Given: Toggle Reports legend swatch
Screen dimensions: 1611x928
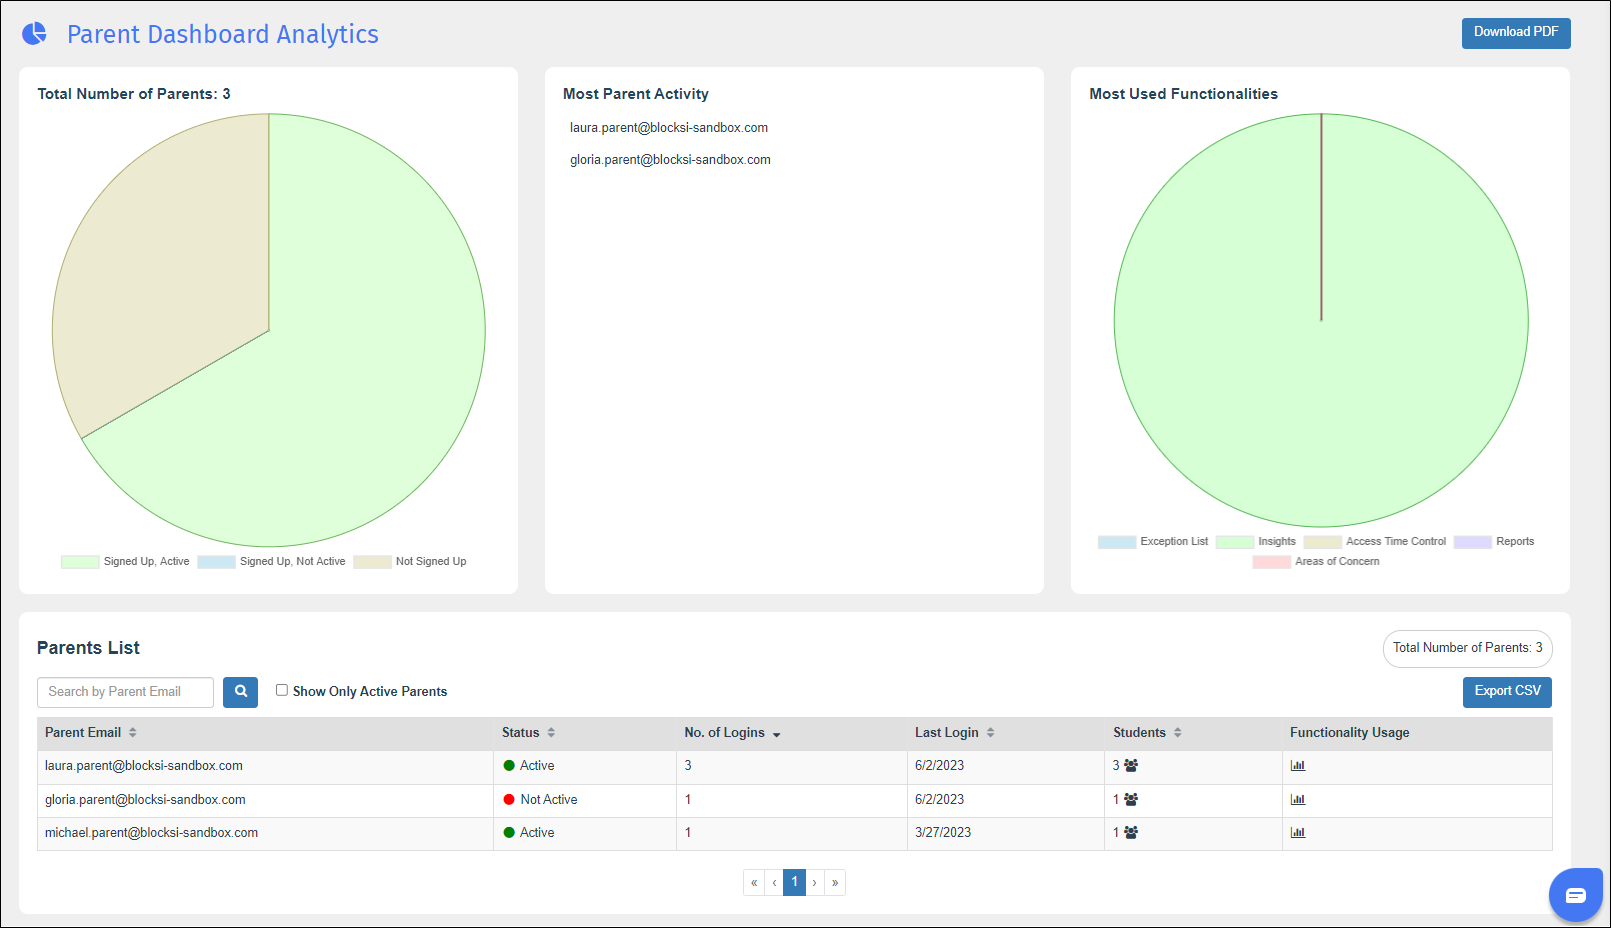Looking at the screenshot, I should (x=1473, y=542).
